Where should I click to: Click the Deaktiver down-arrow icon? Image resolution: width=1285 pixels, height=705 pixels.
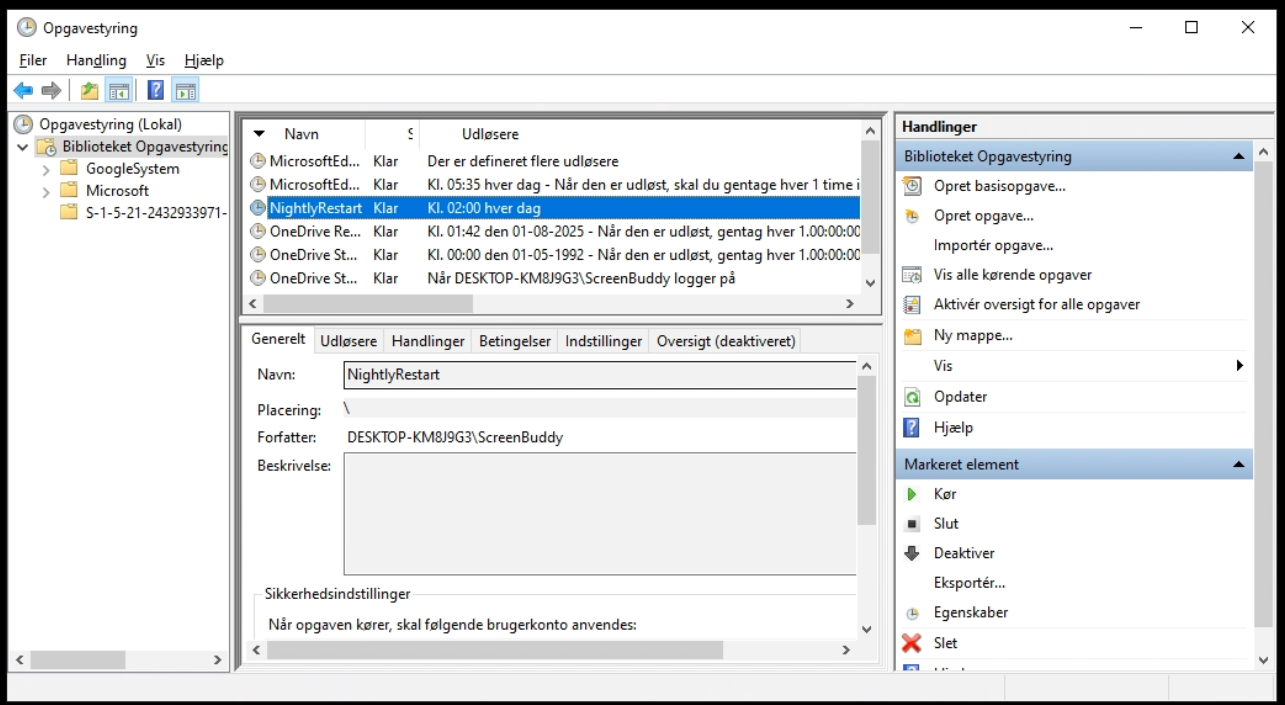click(x=911, y=553)
